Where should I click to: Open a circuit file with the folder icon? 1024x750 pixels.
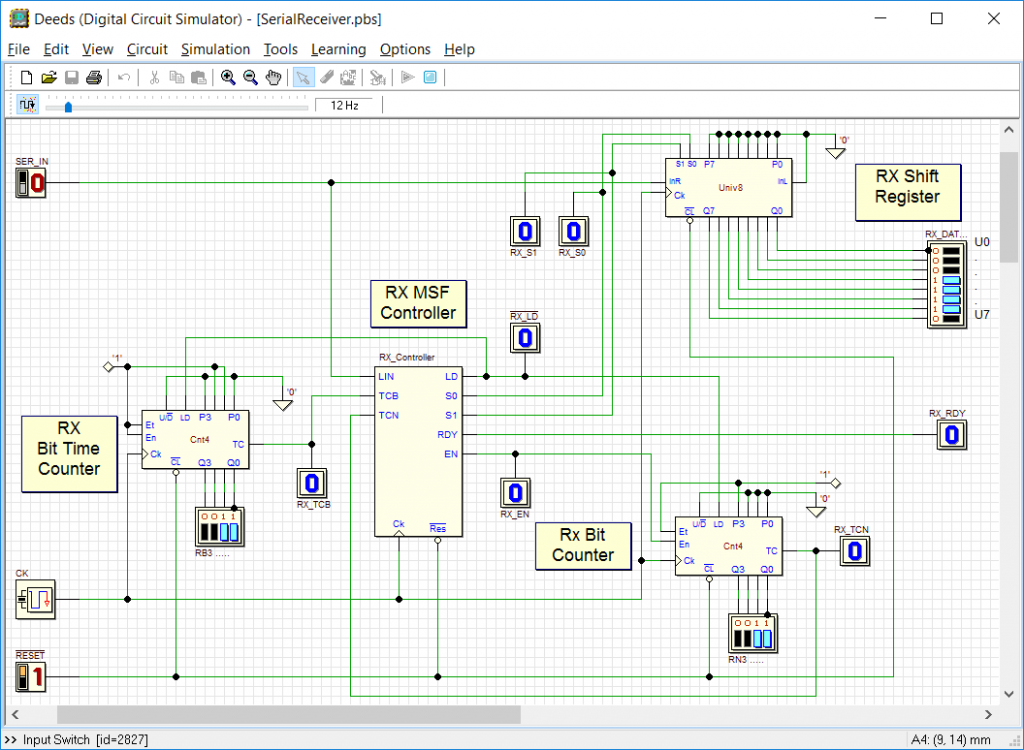(48, 77)
